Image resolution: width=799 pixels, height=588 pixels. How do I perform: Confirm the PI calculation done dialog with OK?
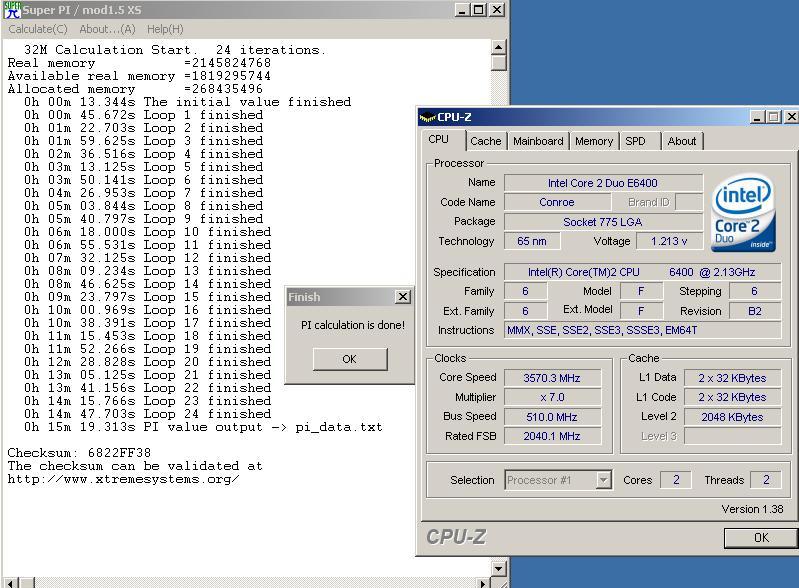coord(350,359)
